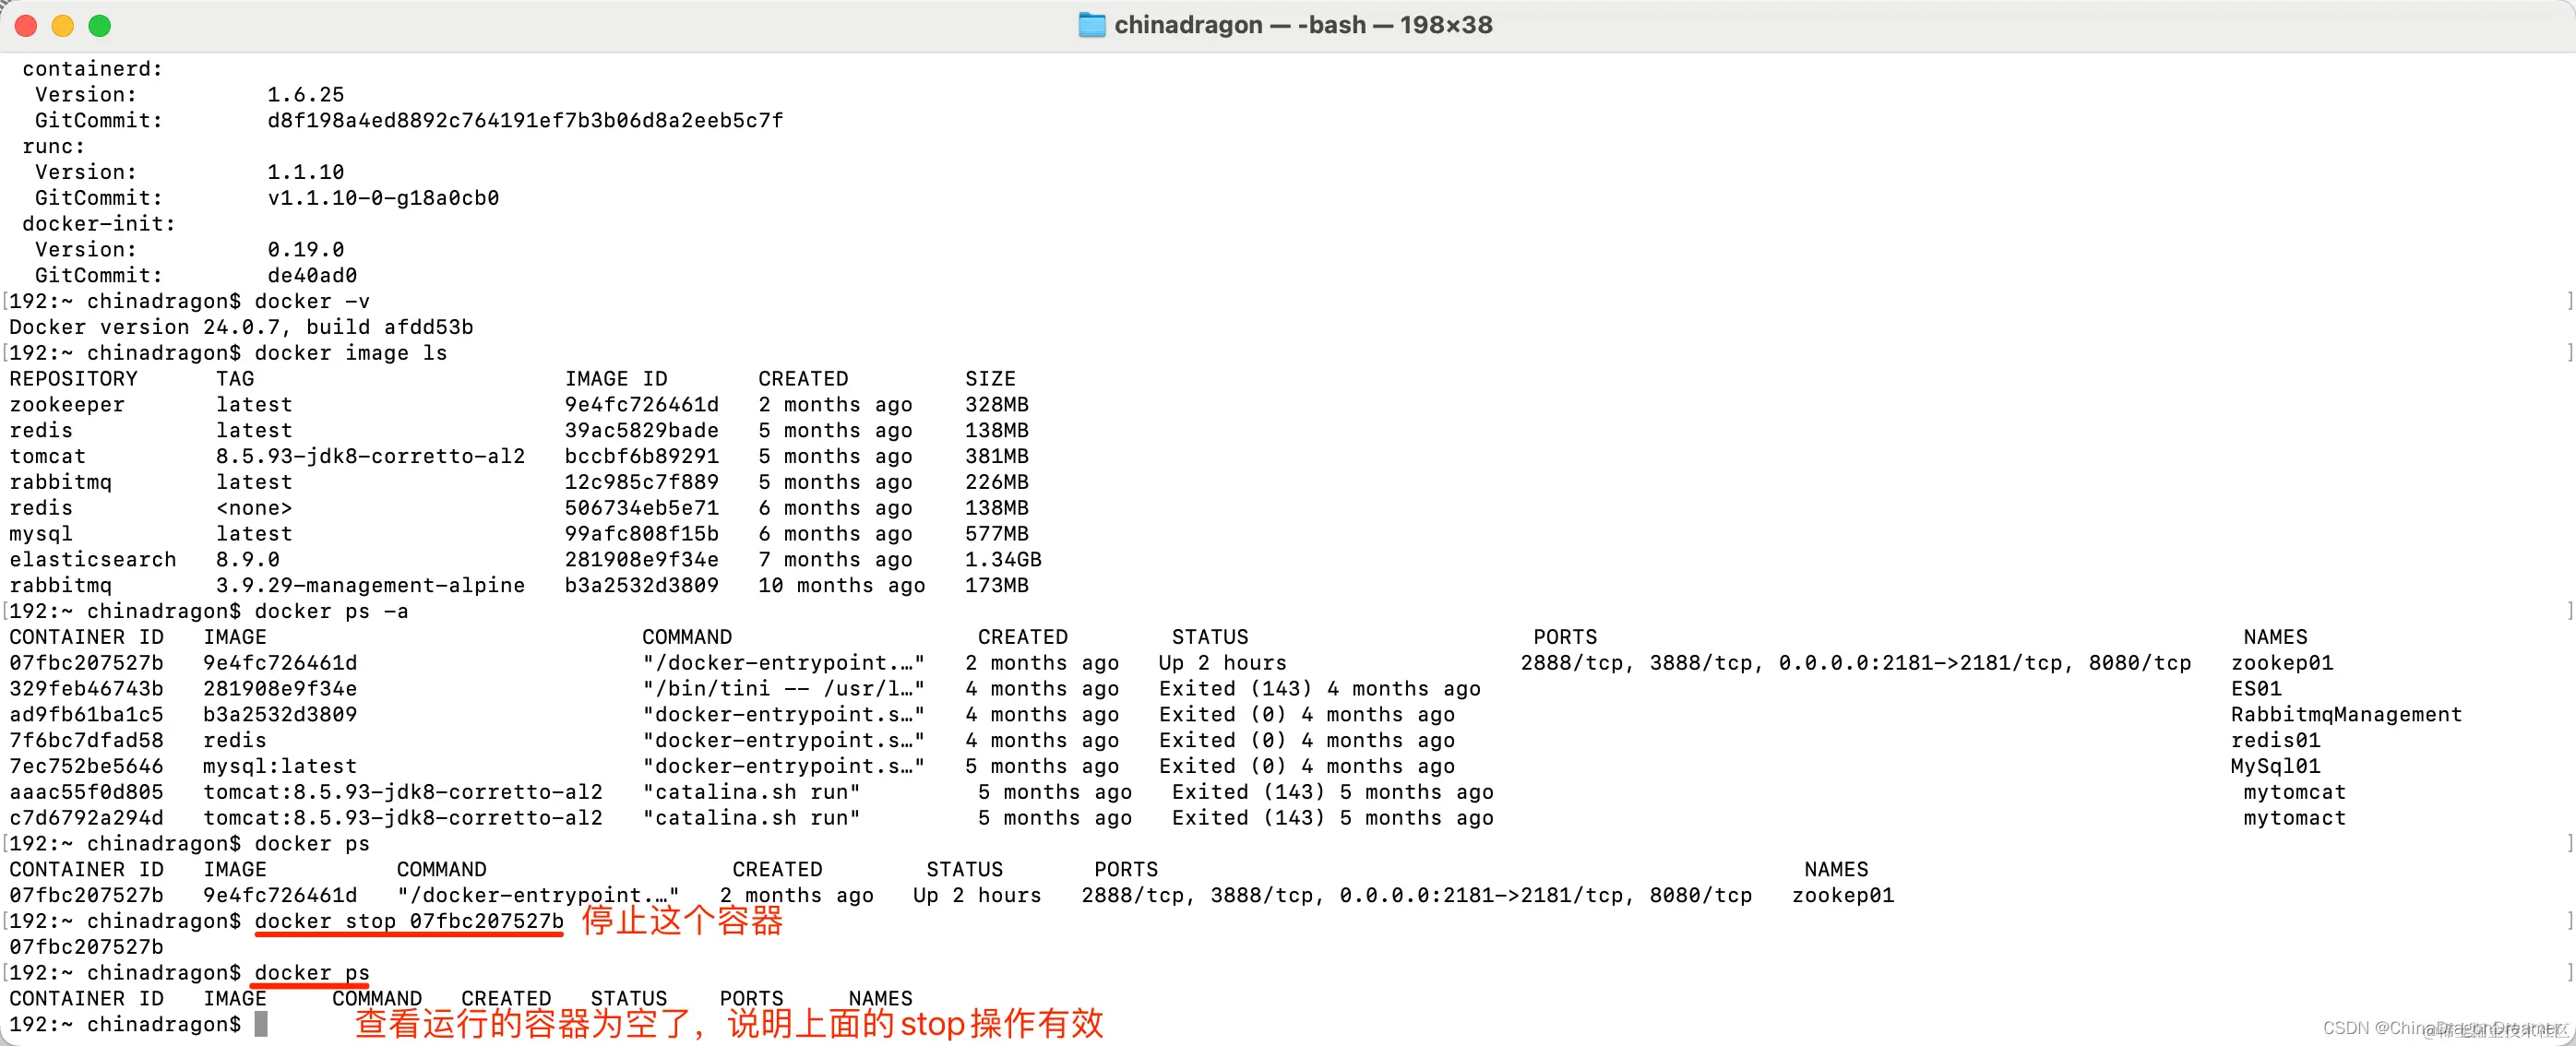Click the image ID 9e4fc726461d in the image list
2576x1046 pixels.
tap(641, 405)
